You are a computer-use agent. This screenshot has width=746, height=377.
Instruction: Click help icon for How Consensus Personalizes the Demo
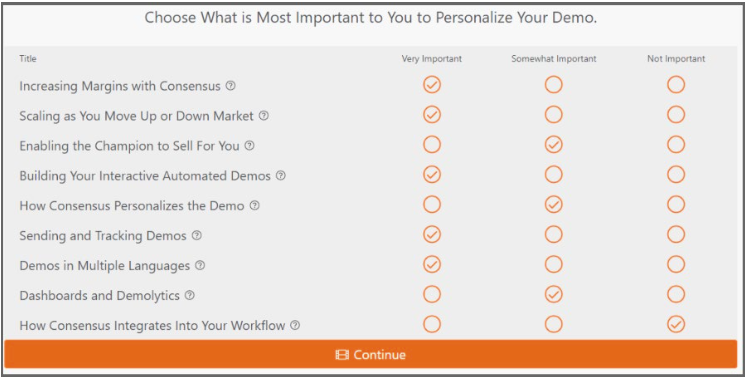255,206
